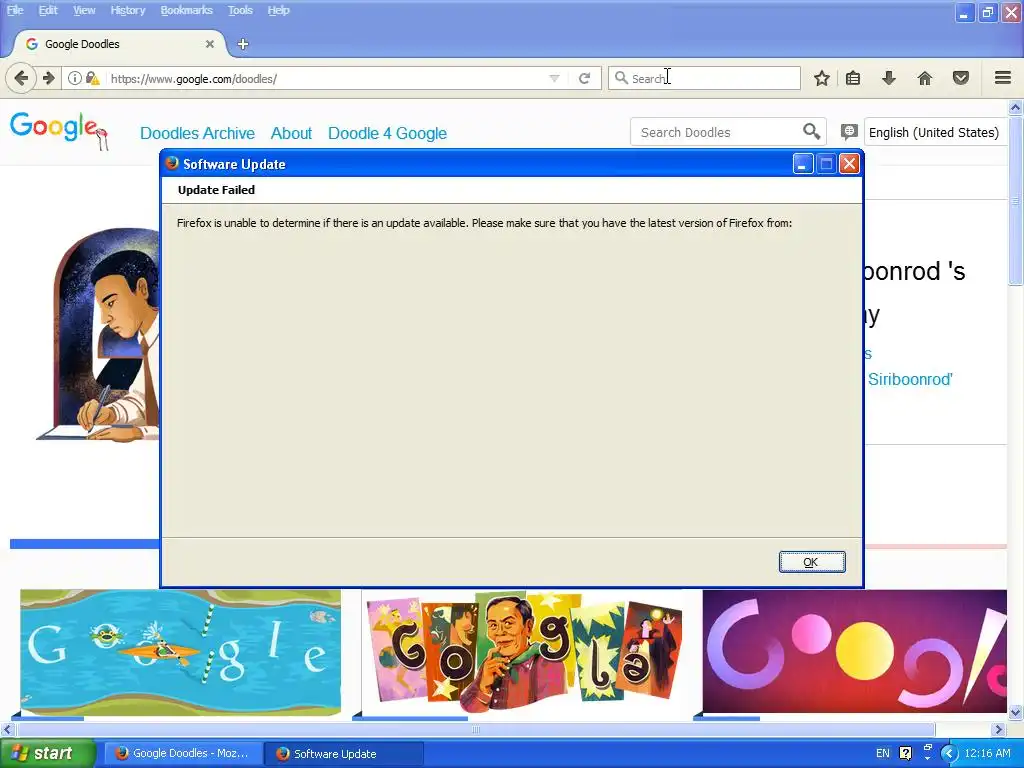Open the Edit menu
The height and width of the screenshot is (768, 1024).
(x=48, y=10)
